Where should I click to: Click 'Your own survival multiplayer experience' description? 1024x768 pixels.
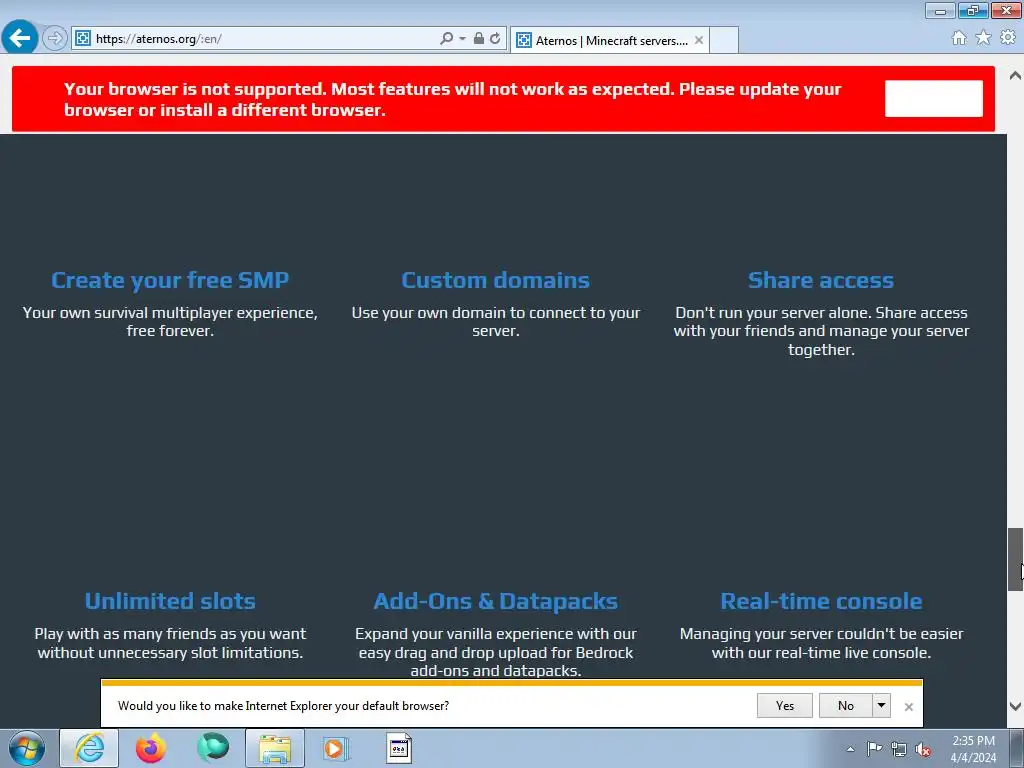click(x=170, y=321)
